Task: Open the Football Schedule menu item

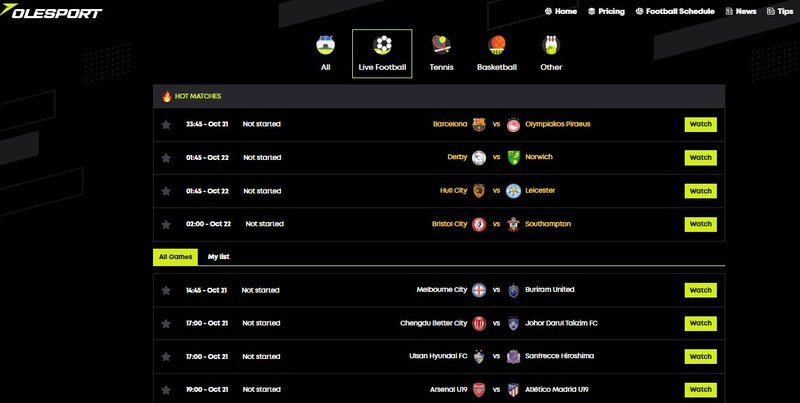Action: pyautogui.click(x=679, y=11)
